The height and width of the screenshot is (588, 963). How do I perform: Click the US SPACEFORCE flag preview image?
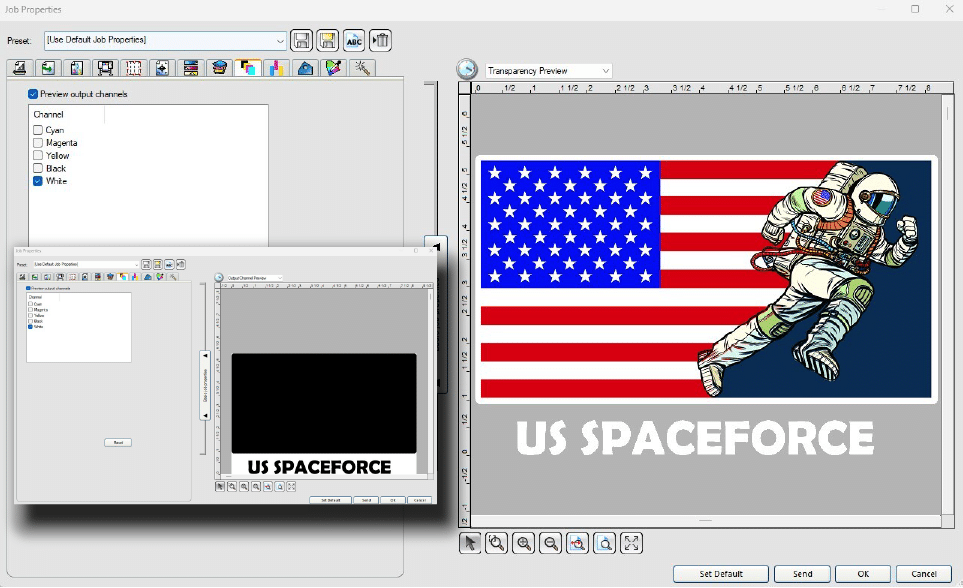[x=706, y=280]
